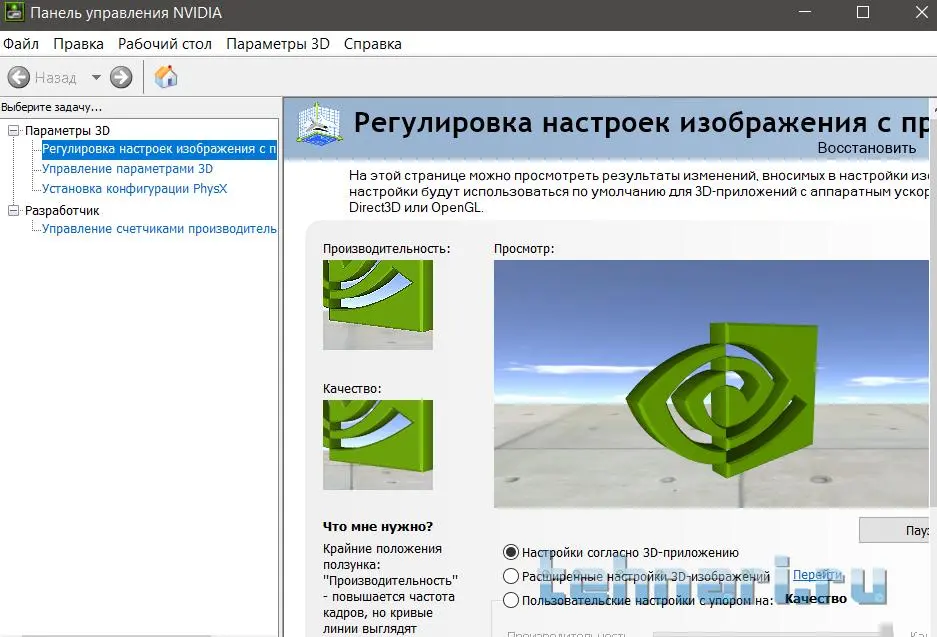Image resolution: width=937 pixels, height=637 pixels.
Task: Open the Back history dropdown arrow
Action: (x=96, y=77)
